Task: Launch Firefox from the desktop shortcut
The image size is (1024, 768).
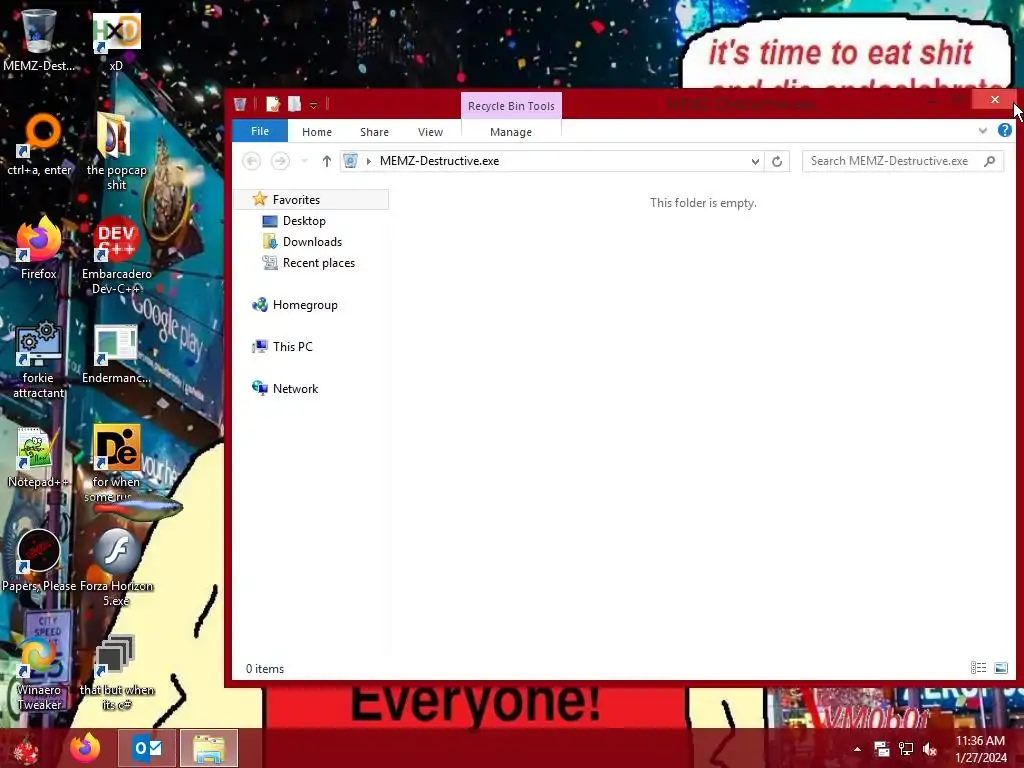Action: click(39, 248)
